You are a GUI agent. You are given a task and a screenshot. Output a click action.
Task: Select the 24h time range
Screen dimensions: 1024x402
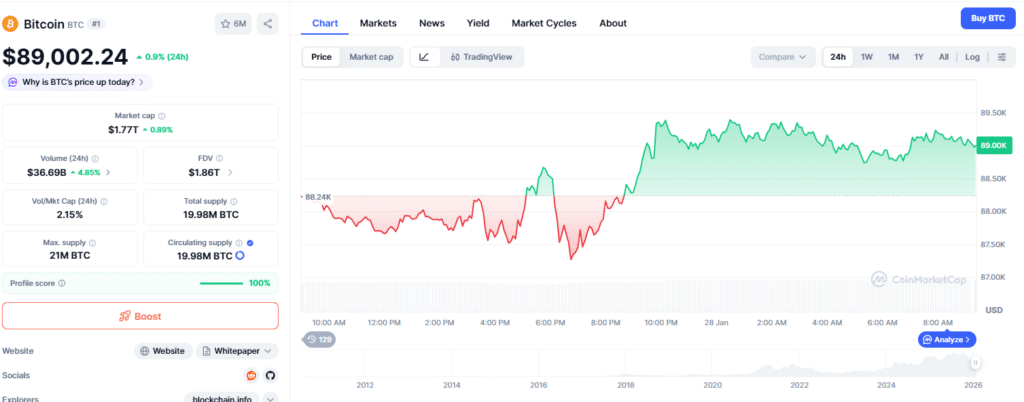coord(838,57)
